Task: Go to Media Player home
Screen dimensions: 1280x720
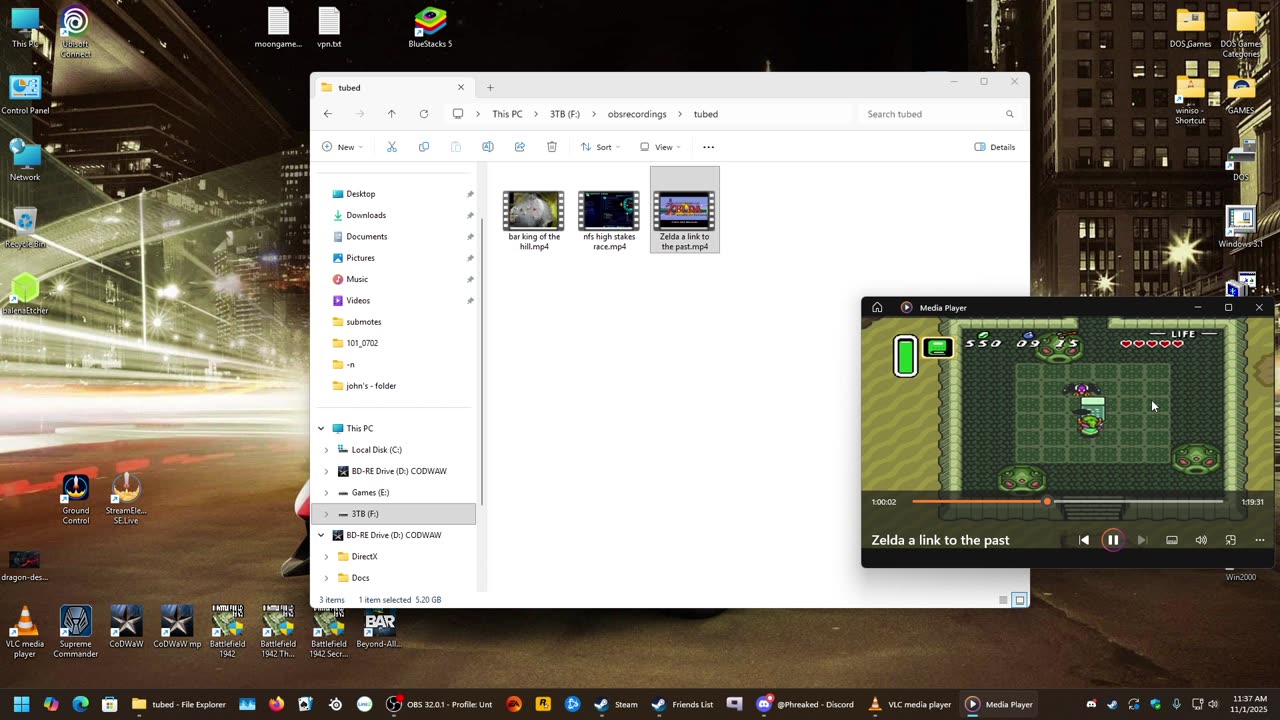Action: [x=877, y=308]
